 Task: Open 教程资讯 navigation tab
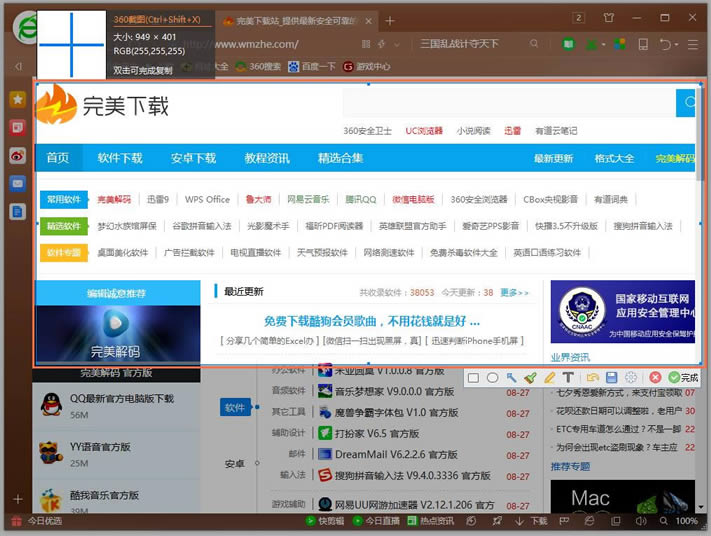pos(267,158)
